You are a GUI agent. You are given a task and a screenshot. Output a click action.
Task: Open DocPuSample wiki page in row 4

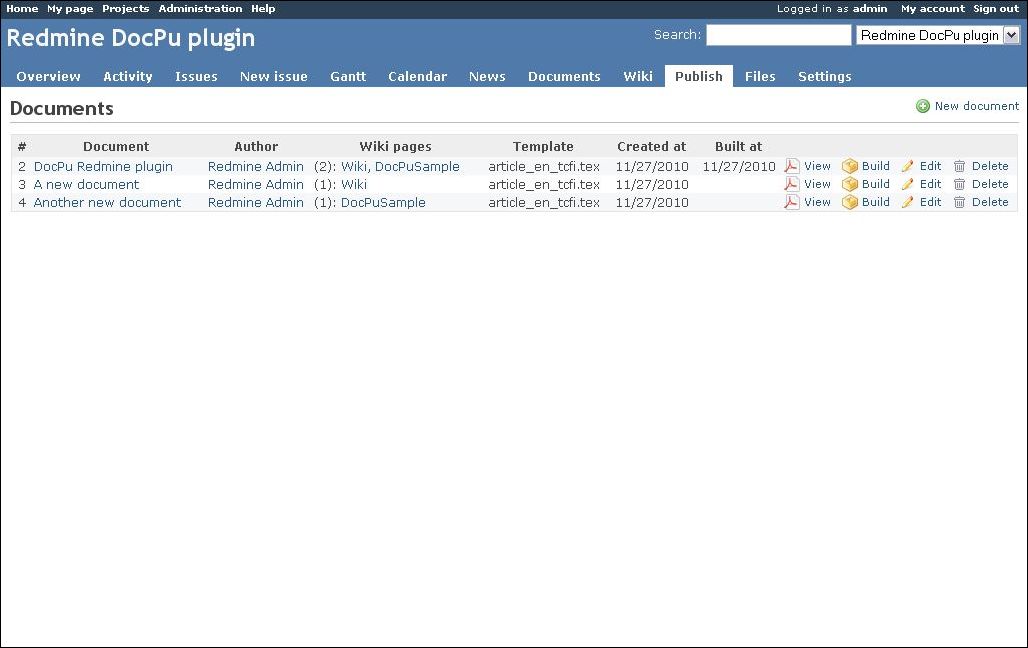click(384, 203)
